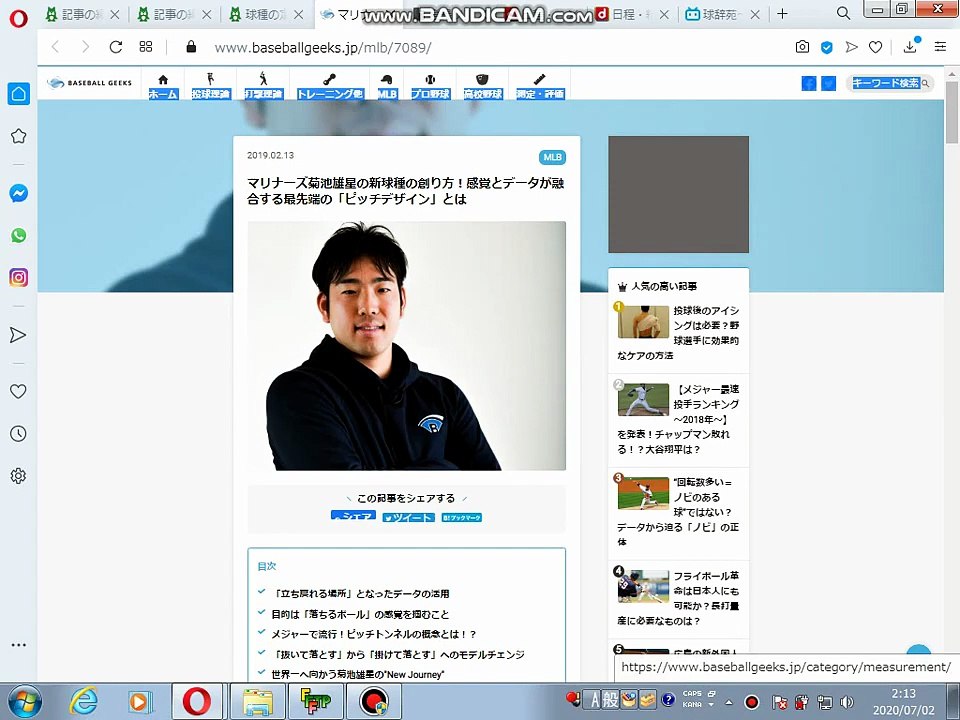
Task: Take a snapshot with camera icon
Action: pos(802,47)
